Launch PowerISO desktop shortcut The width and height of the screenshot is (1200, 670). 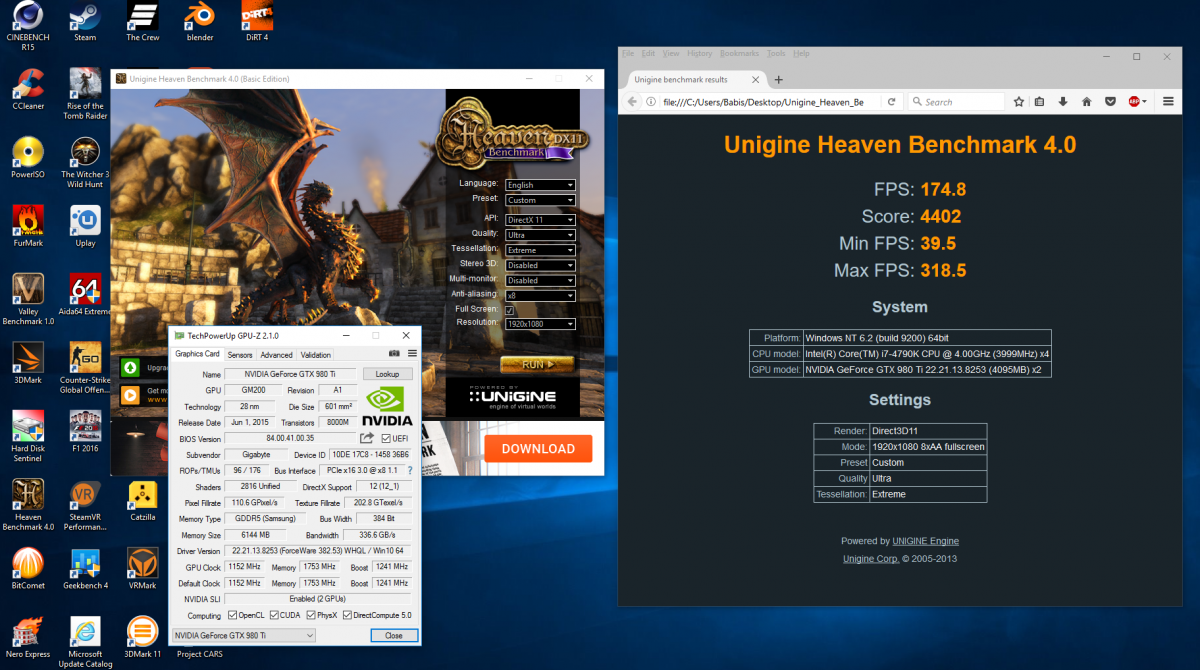[x=28, y=157]
